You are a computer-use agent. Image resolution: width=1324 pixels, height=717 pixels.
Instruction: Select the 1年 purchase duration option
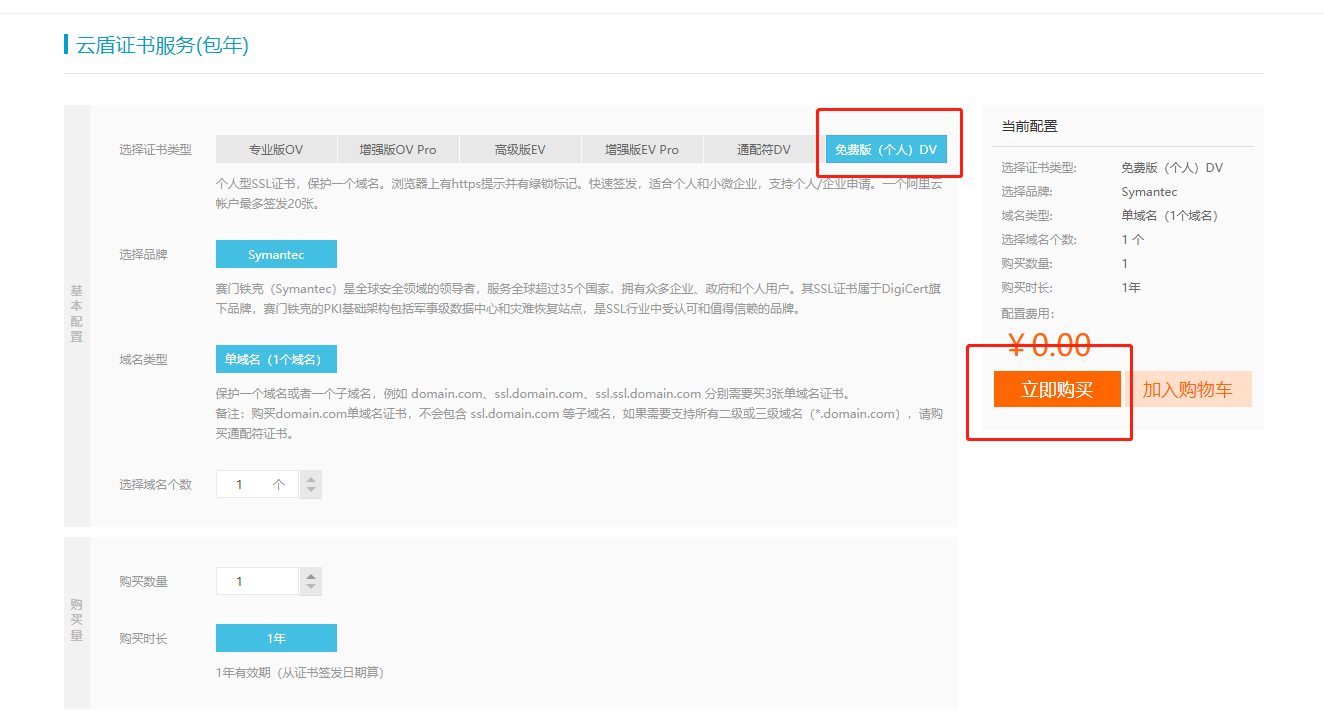coord(276,637)
